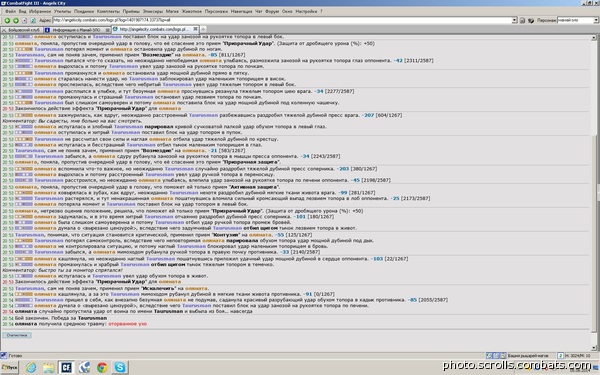The width and height of the screenshot is (600, 375).
Task: Open the Настройки menu
Action: click(x=306, y=11)
